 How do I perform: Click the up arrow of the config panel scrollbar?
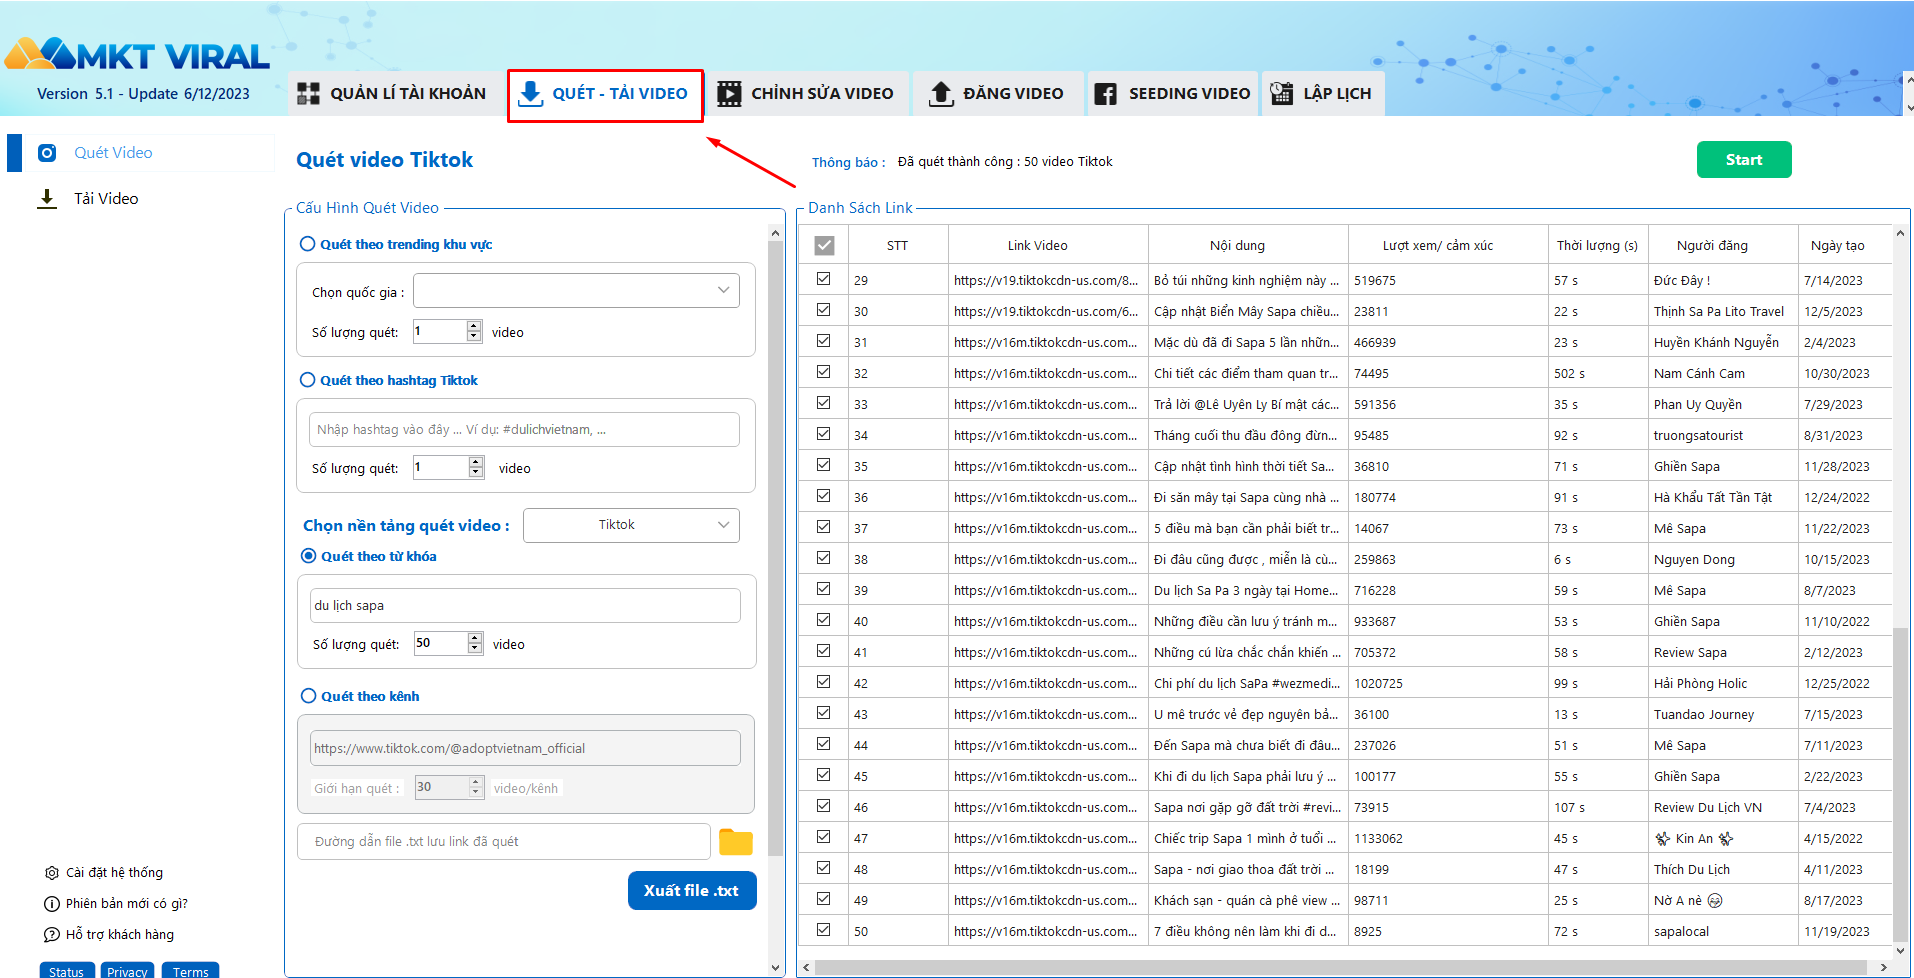pos(776,232)
